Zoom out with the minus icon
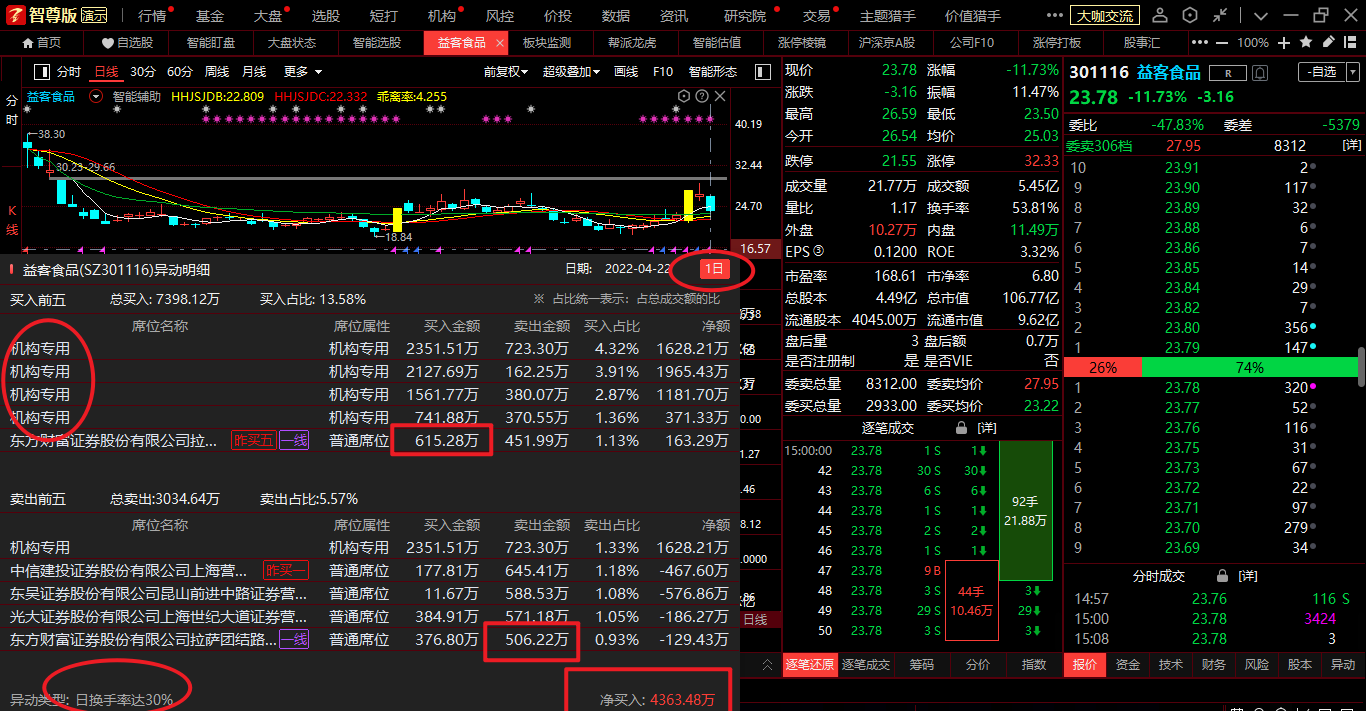 point(1223,43)
